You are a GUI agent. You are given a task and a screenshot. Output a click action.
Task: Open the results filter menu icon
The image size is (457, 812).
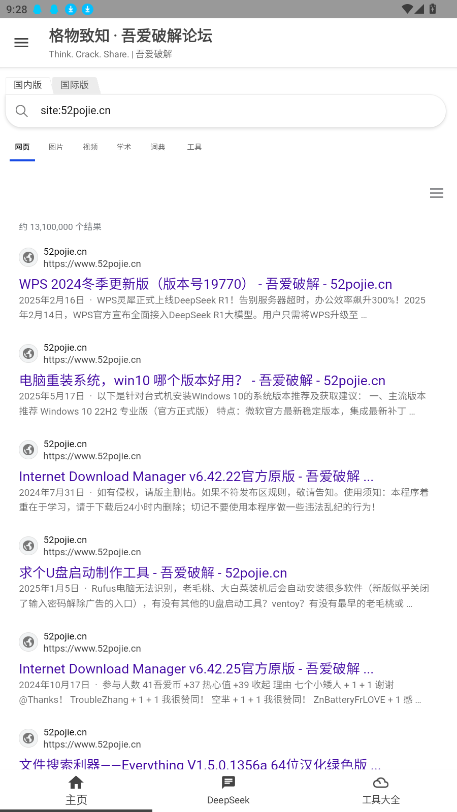pos(436,193)
